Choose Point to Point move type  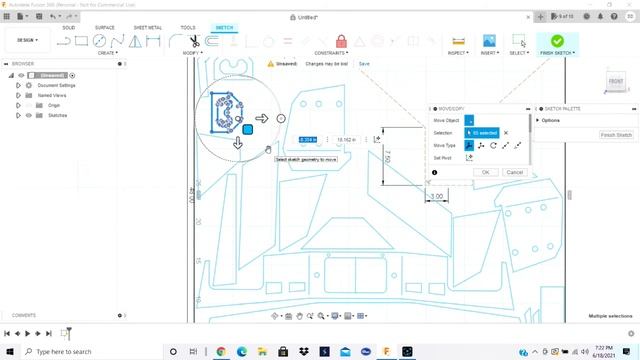tap(505, 145)
